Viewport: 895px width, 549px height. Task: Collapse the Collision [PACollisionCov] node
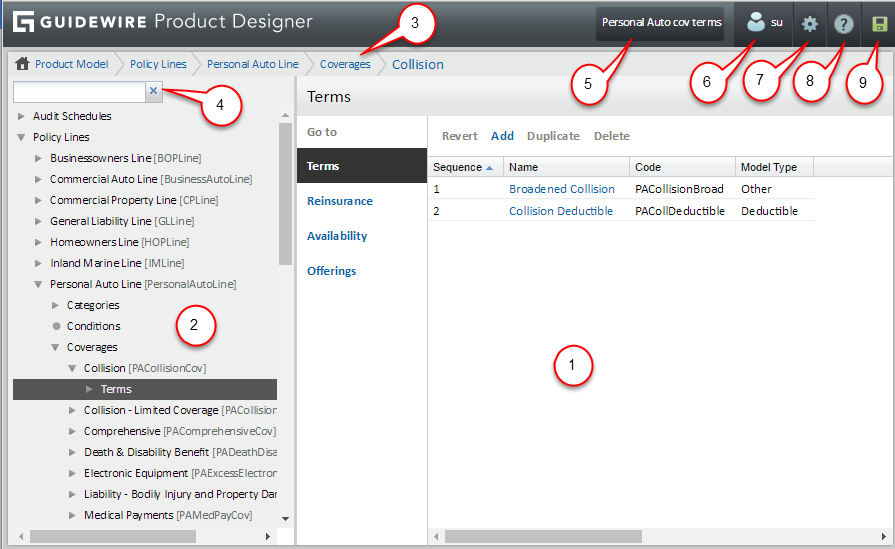72,368
